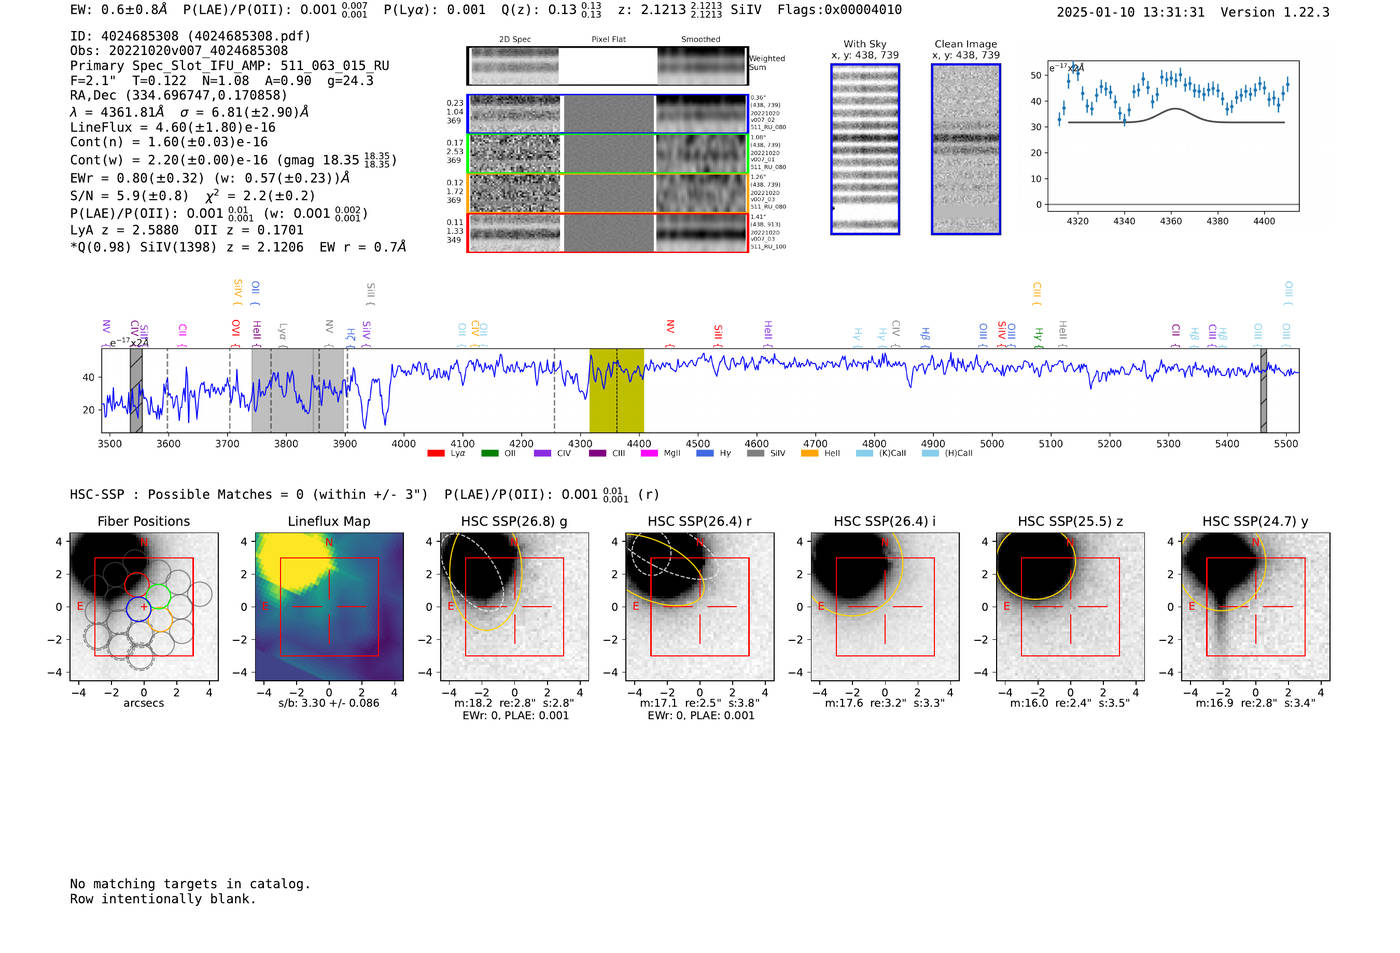
Task: Click the S/N = 5.9(±0.8) line
Action: tap(192, 196)
